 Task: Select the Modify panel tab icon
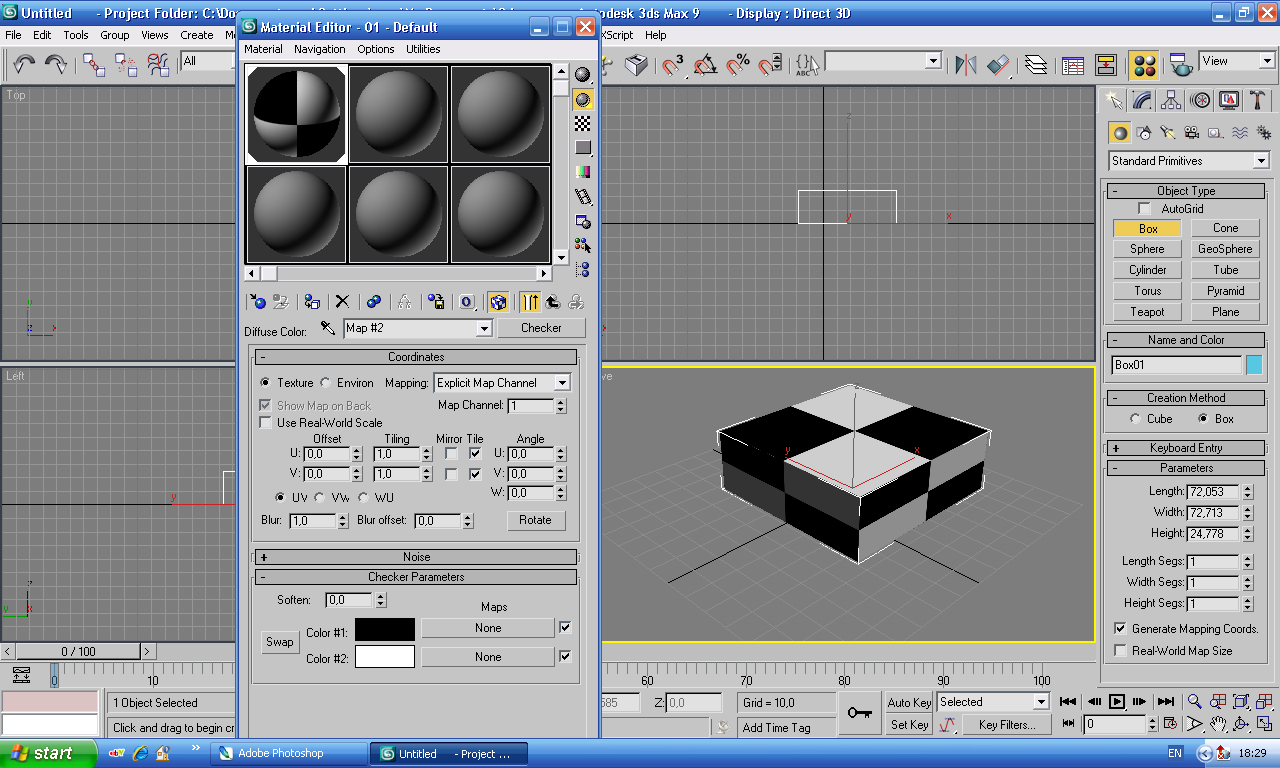point(1141,100)
